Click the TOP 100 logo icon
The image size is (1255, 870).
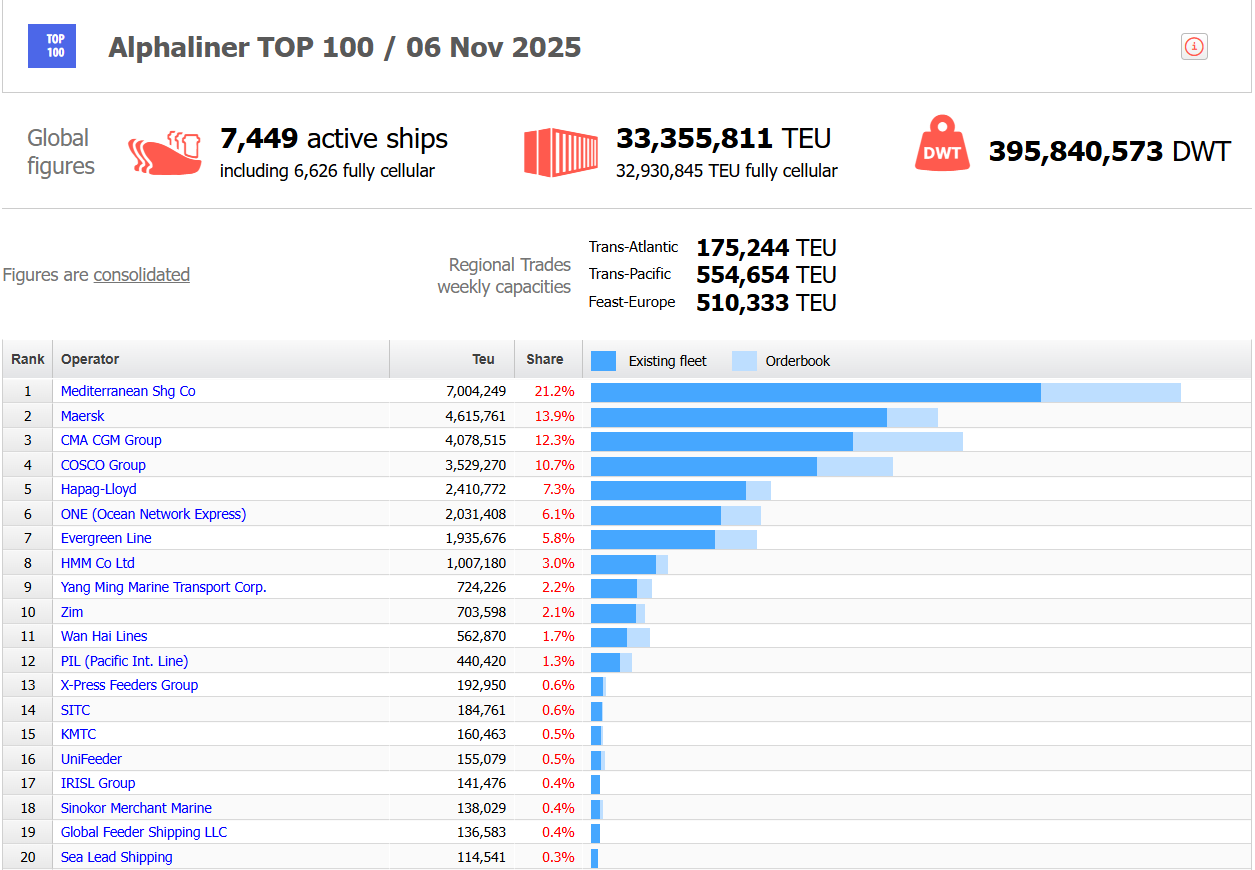pyautogui.click(x=51, y=46)
